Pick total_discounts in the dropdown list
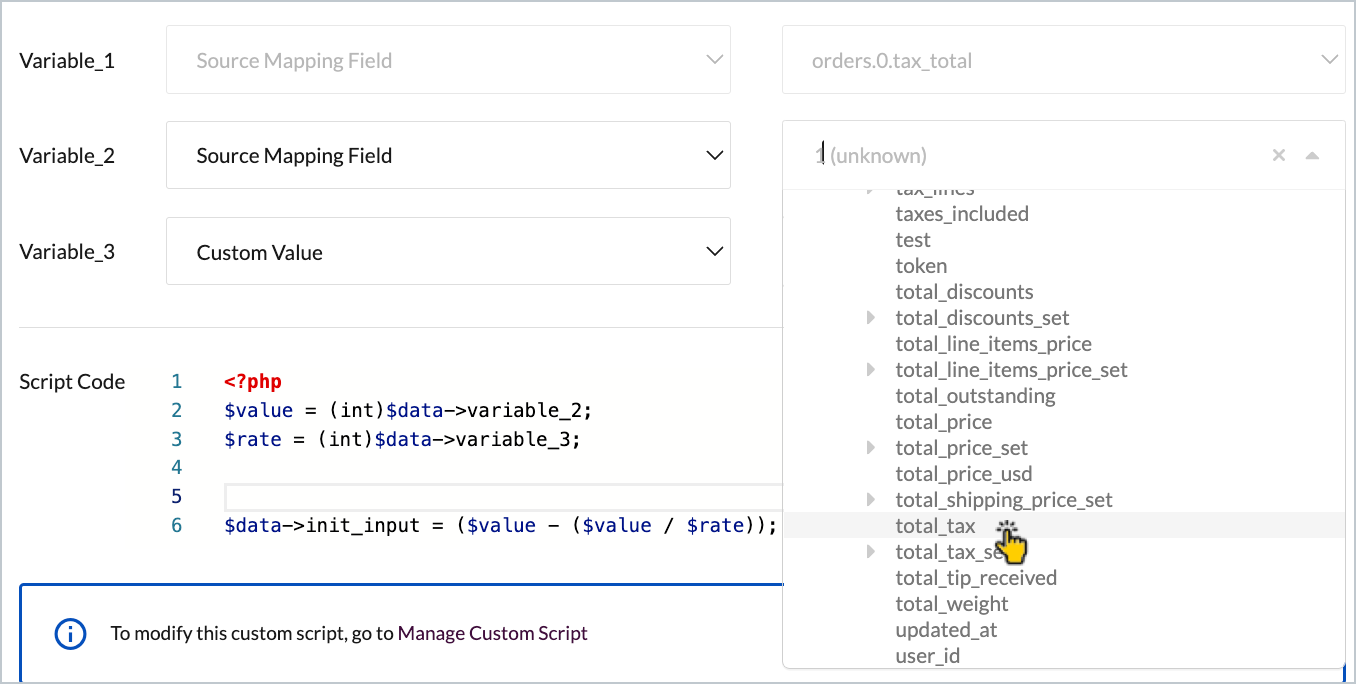 pyautogui.click(x=964, y=292)
